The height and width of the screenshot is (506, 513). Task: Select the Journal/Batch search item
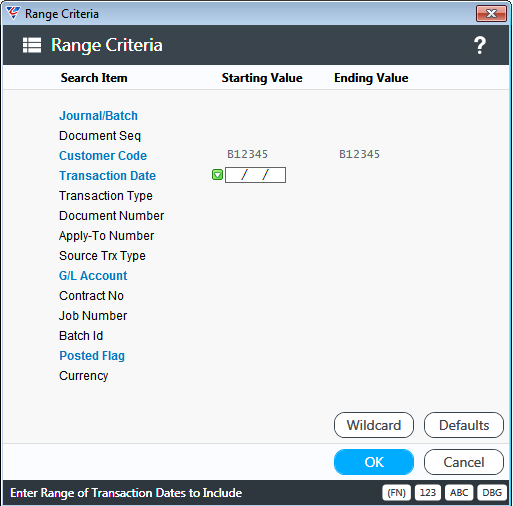98,116
